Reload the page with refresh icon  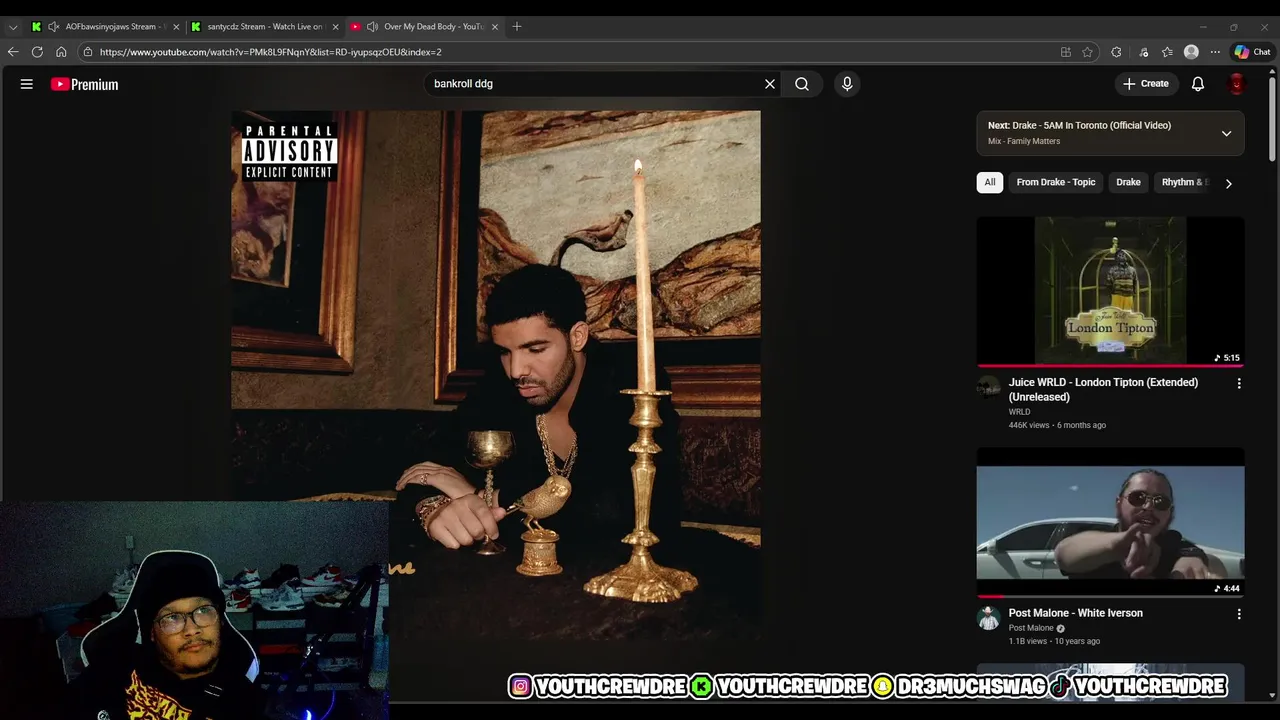(37, 52)
